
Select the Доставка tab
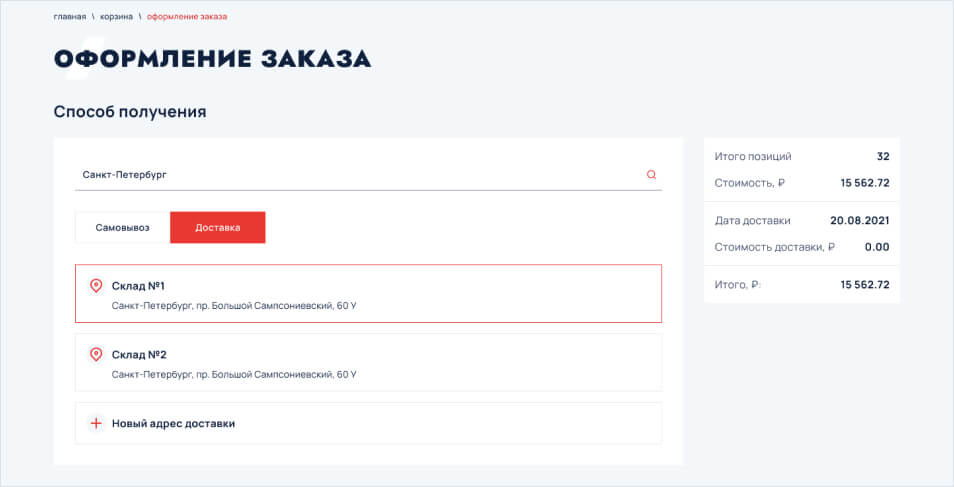pyautogui.click(x=218, y=228)
